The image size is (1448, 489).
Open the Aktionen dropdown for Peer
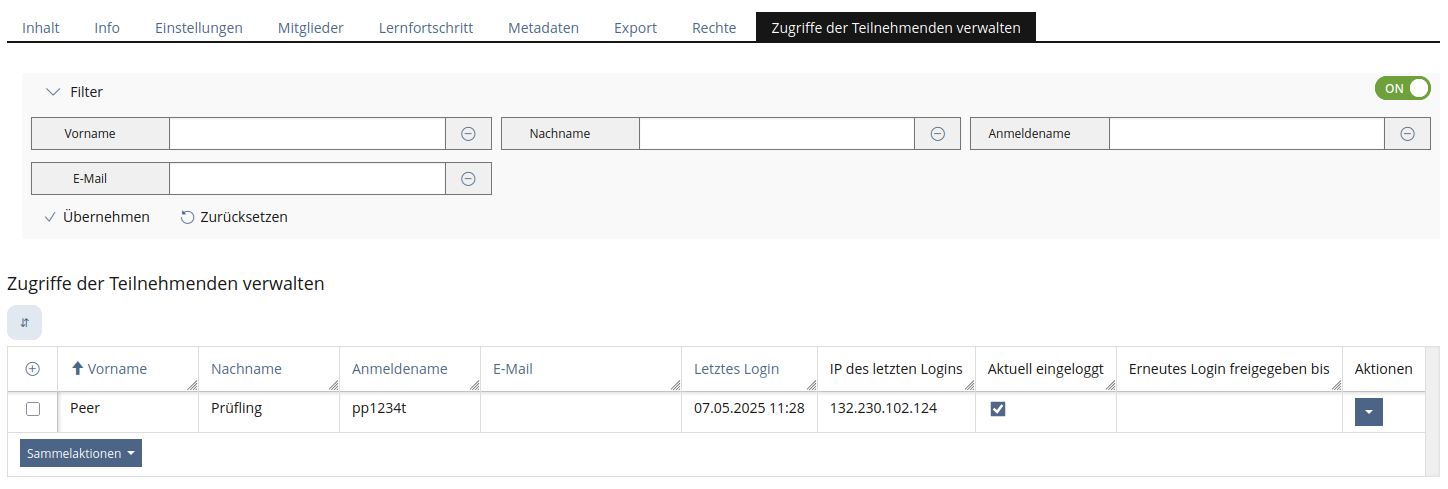tap(1368, 412)
